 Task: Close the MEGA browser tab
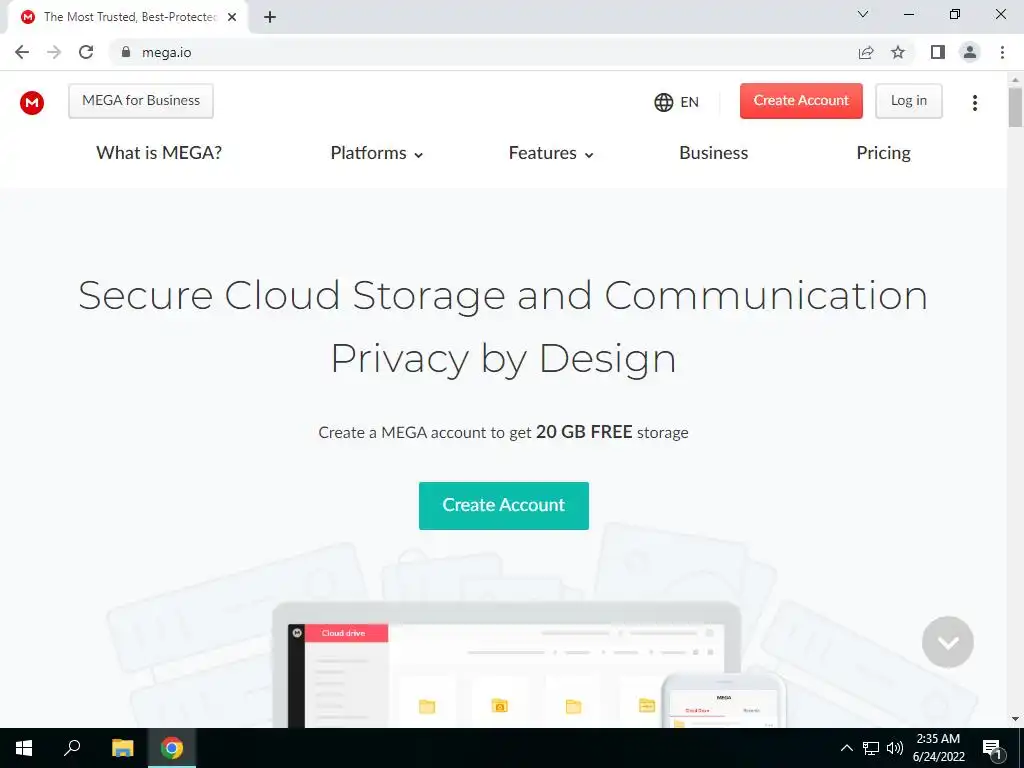tap(232, 17)
